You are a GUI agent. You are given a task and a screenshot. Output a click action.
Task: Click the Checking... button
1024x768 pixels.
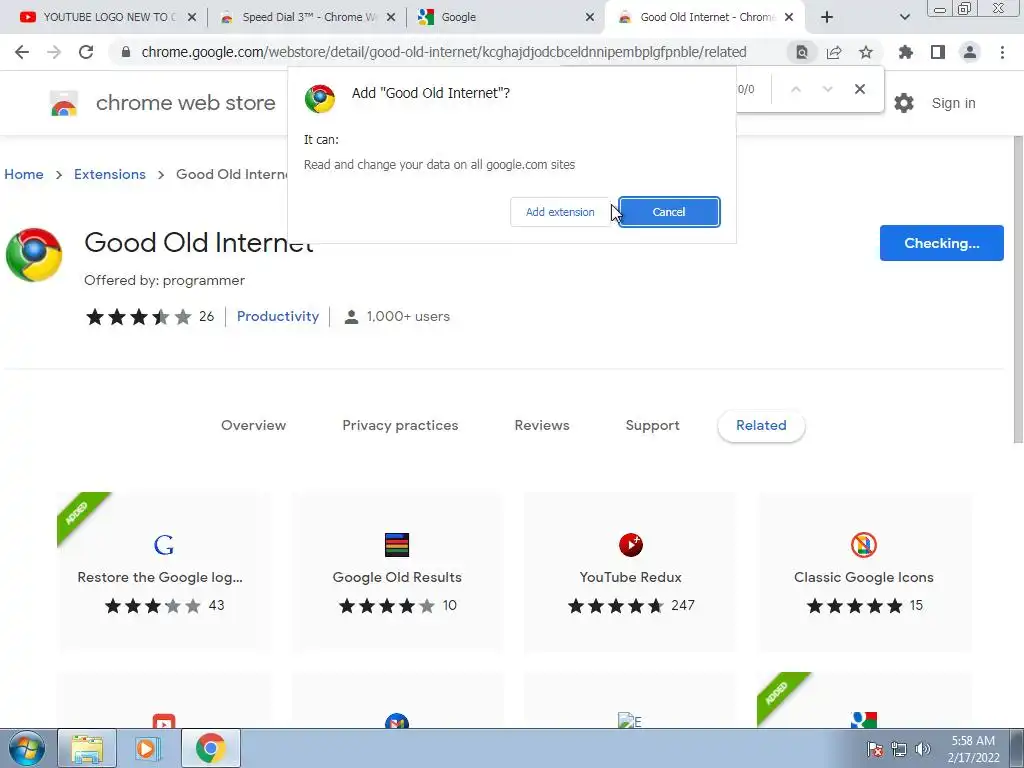[941, 243]
